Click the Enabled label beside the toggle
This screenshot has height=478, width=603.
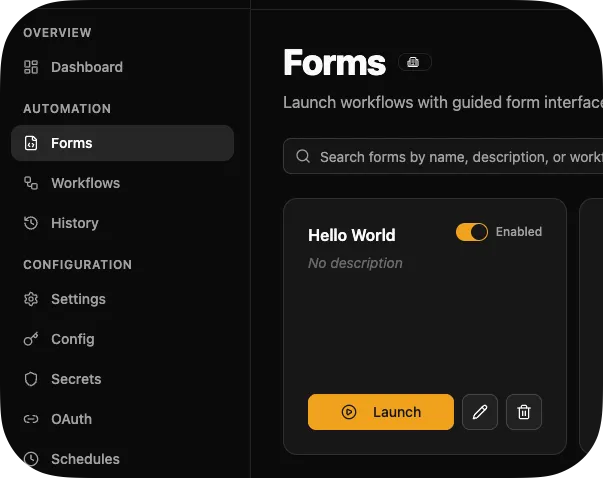519,232
